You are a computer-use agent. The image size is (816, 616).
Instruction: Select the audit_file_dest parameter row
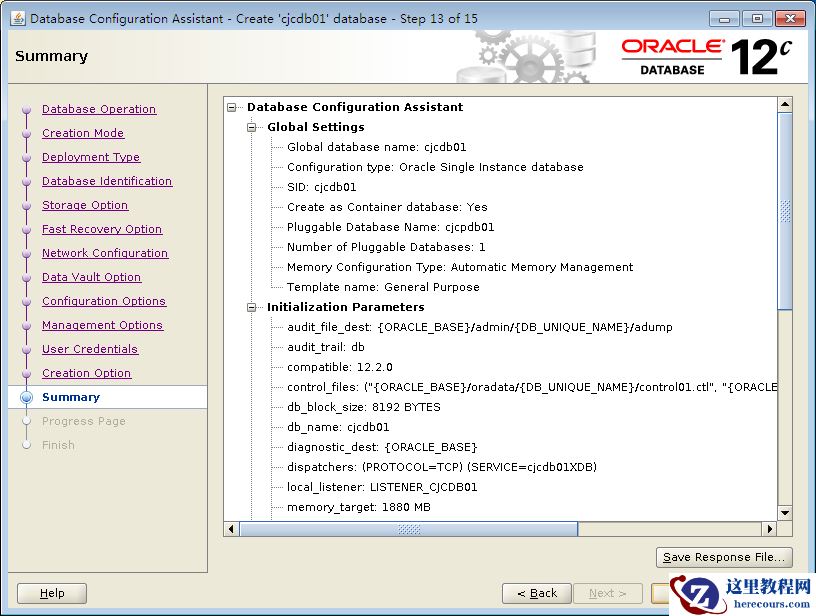click(x=480, y=327)
